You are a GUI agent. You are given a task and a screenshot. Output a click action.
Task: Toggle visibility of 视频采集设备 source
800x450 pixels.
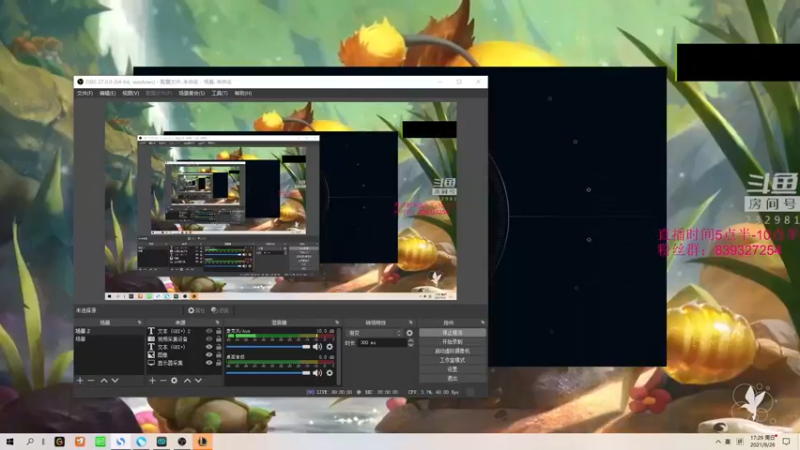pos(209,339)
